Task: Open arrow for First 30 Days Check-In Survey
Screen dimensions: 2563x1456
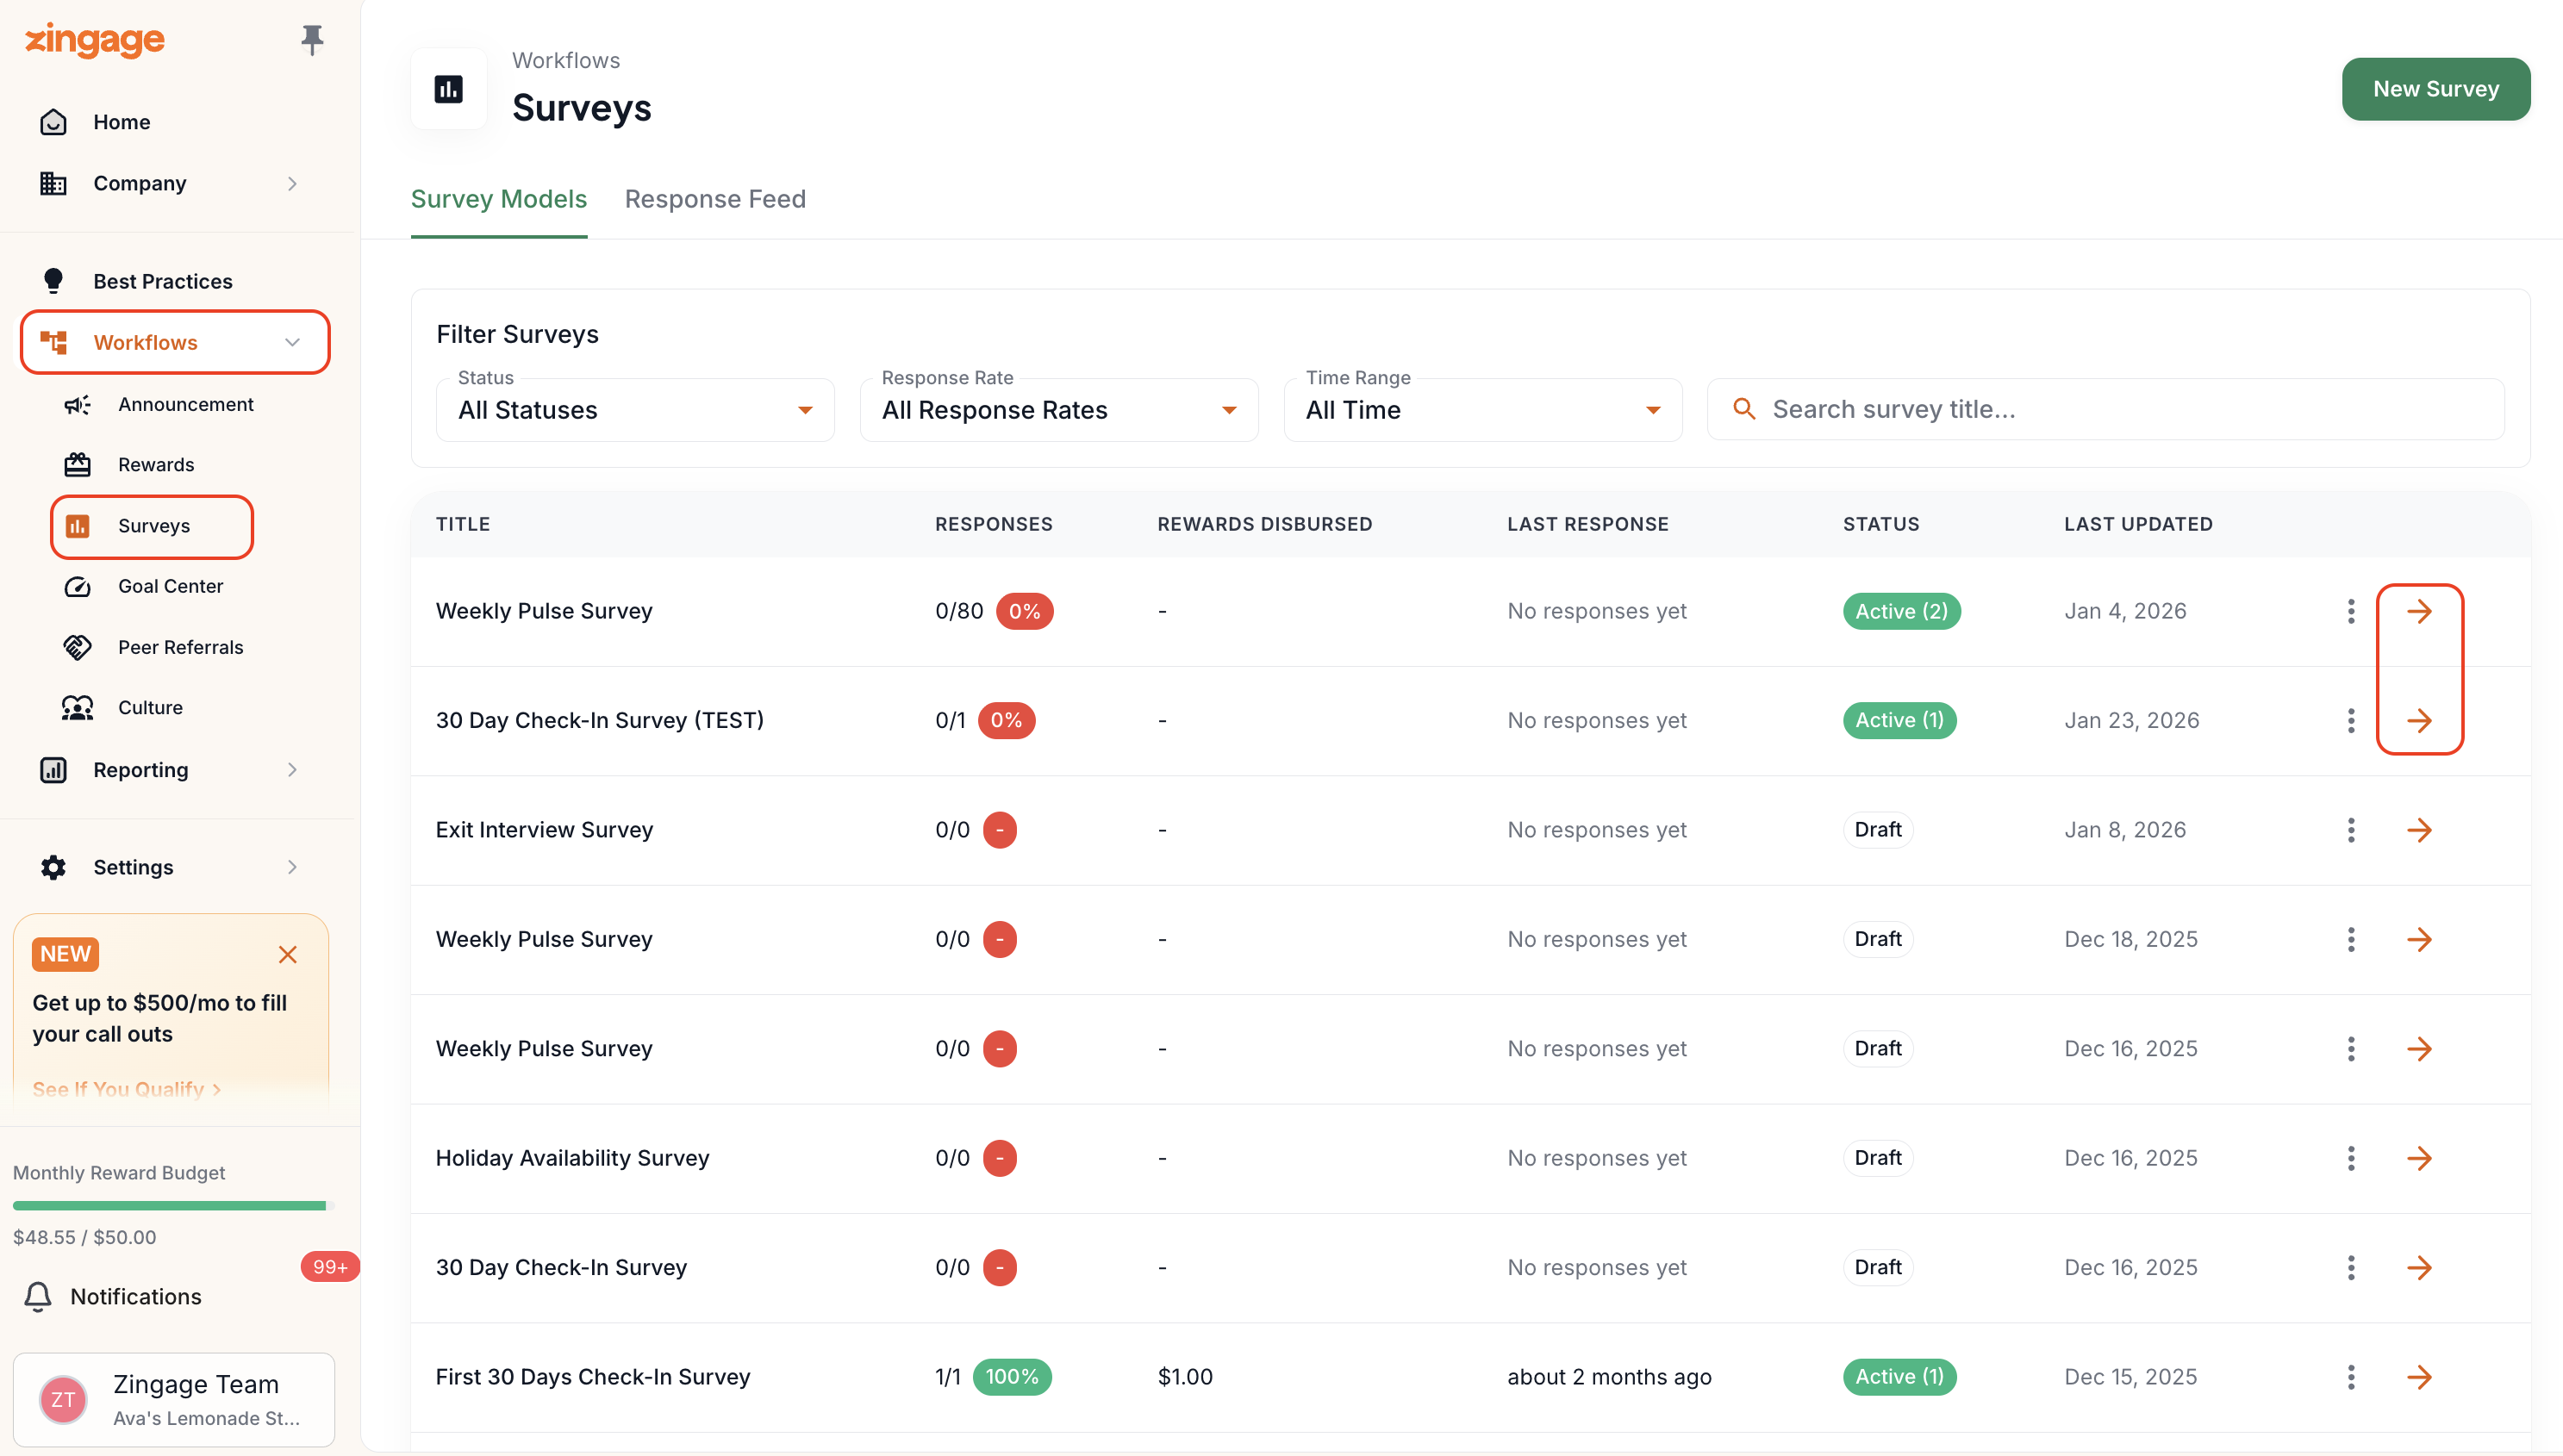Action: pyautogui.click(x=2419, y=1377)
